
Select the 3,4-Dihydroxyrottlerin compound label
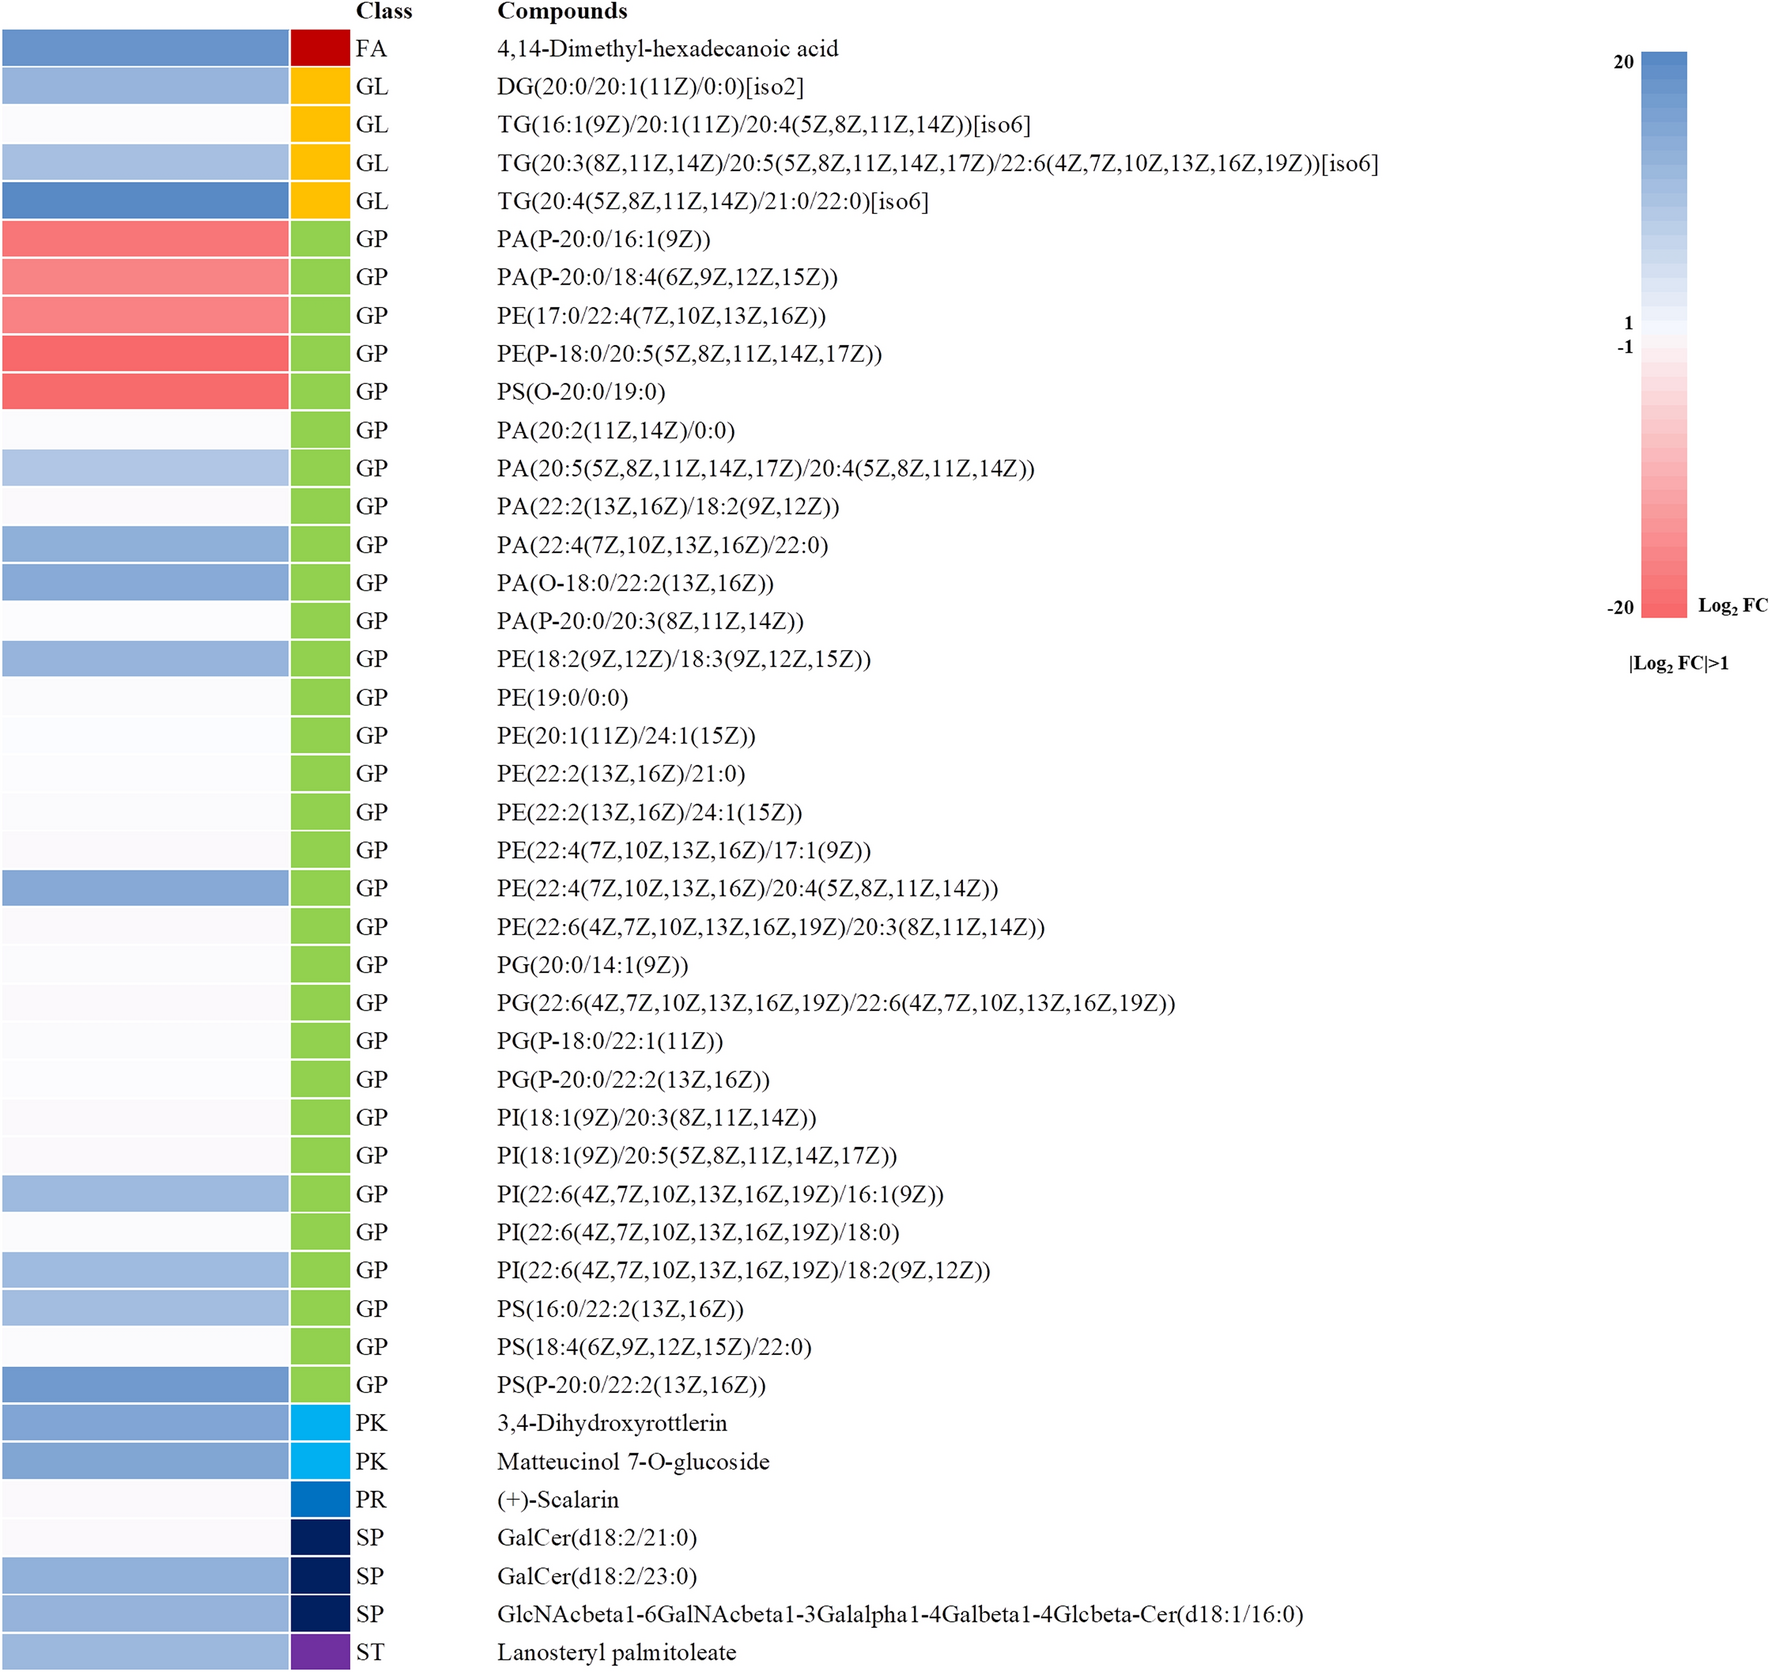(612, 1423)
